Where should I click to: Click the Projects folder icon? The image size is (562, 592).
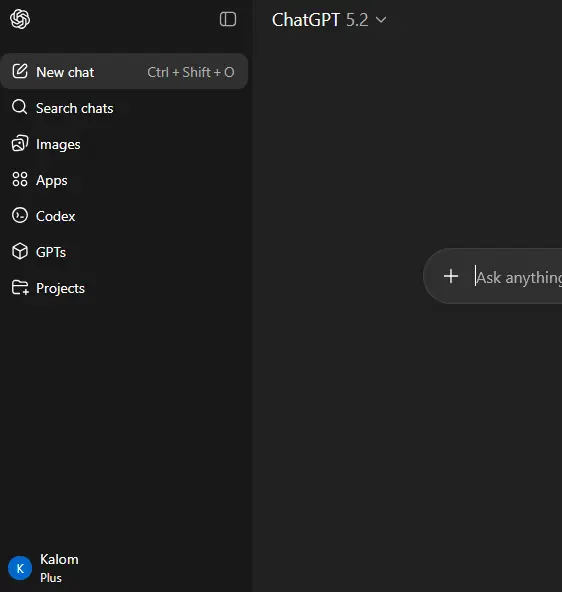[x=20, y=288]
